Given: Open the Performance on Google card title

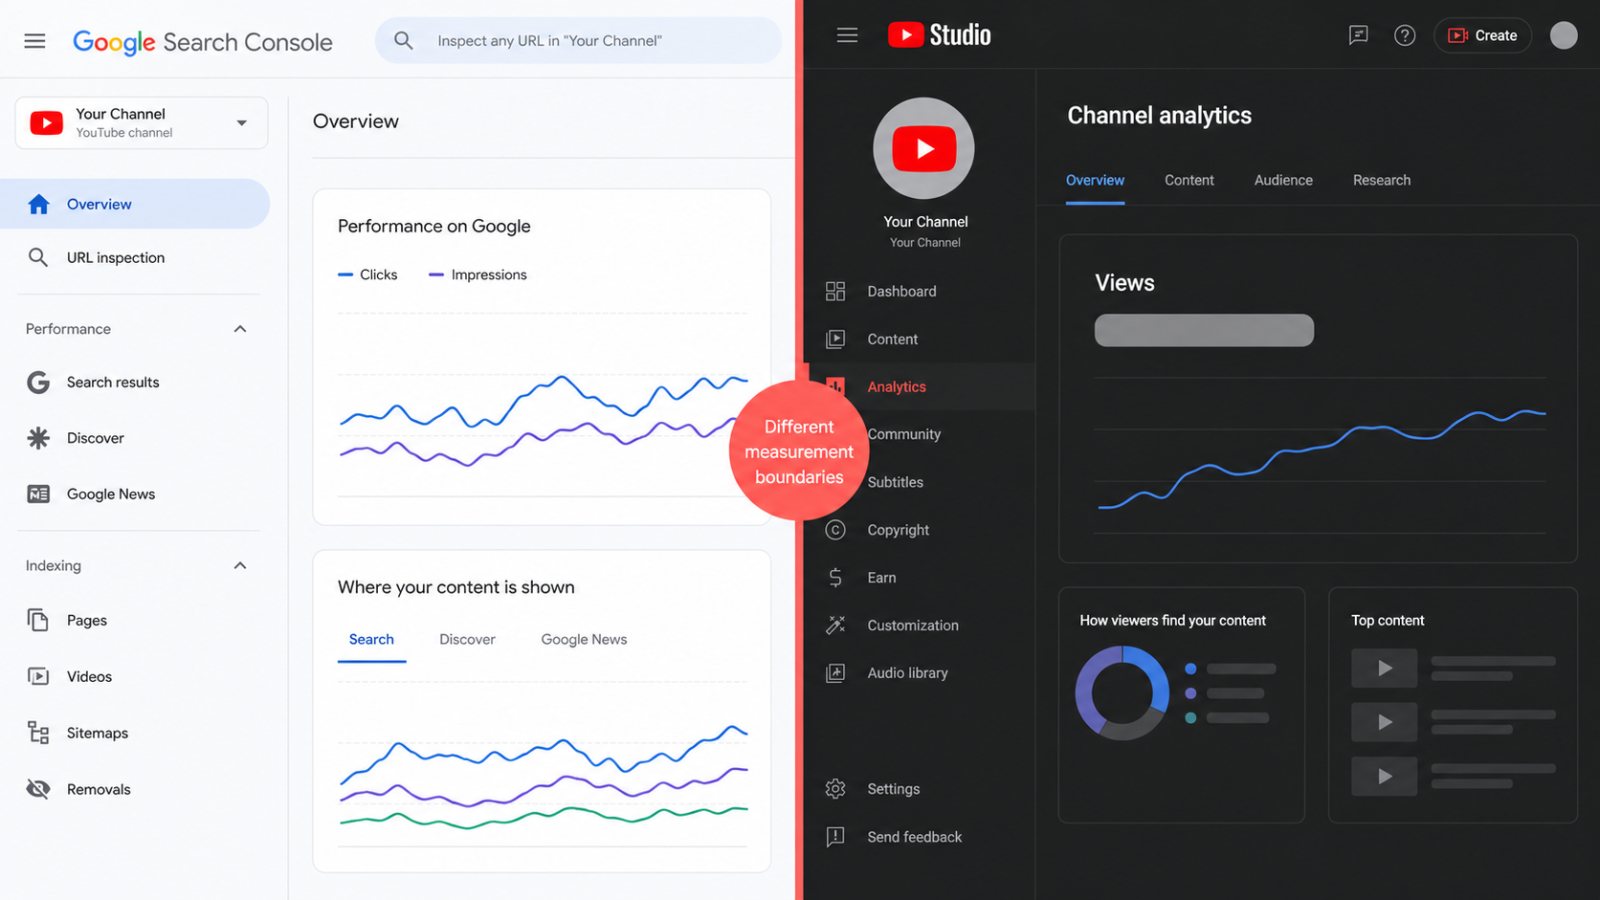Looking at the screenshot, I should [x=434, y=226].
